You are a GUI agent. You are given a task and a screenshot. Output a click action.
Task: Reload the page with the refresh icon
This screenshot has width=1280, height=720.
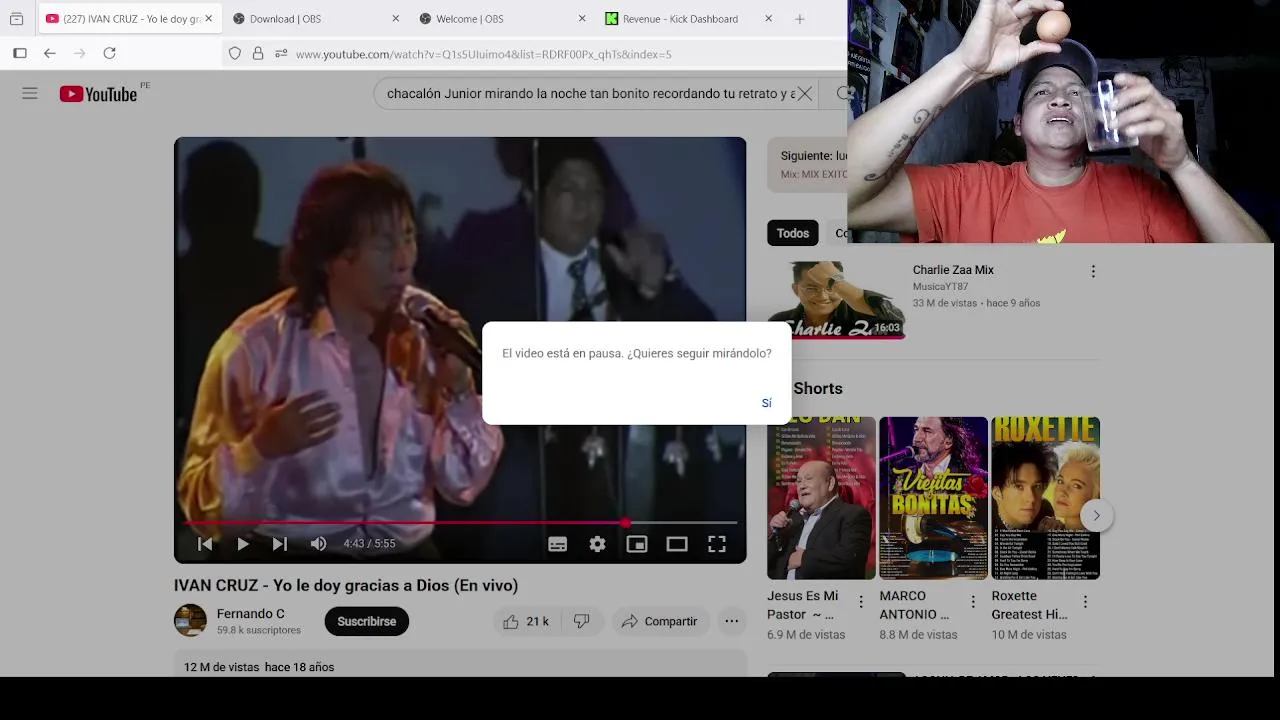[110, 53]
